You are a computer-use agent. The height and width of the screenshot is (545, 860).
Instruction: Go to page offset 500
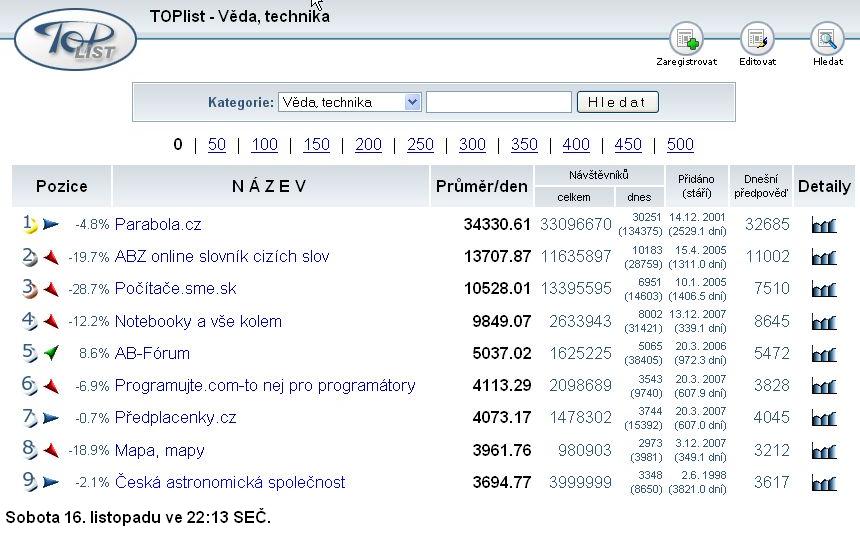pyautogui.click(x=680, y=145)
